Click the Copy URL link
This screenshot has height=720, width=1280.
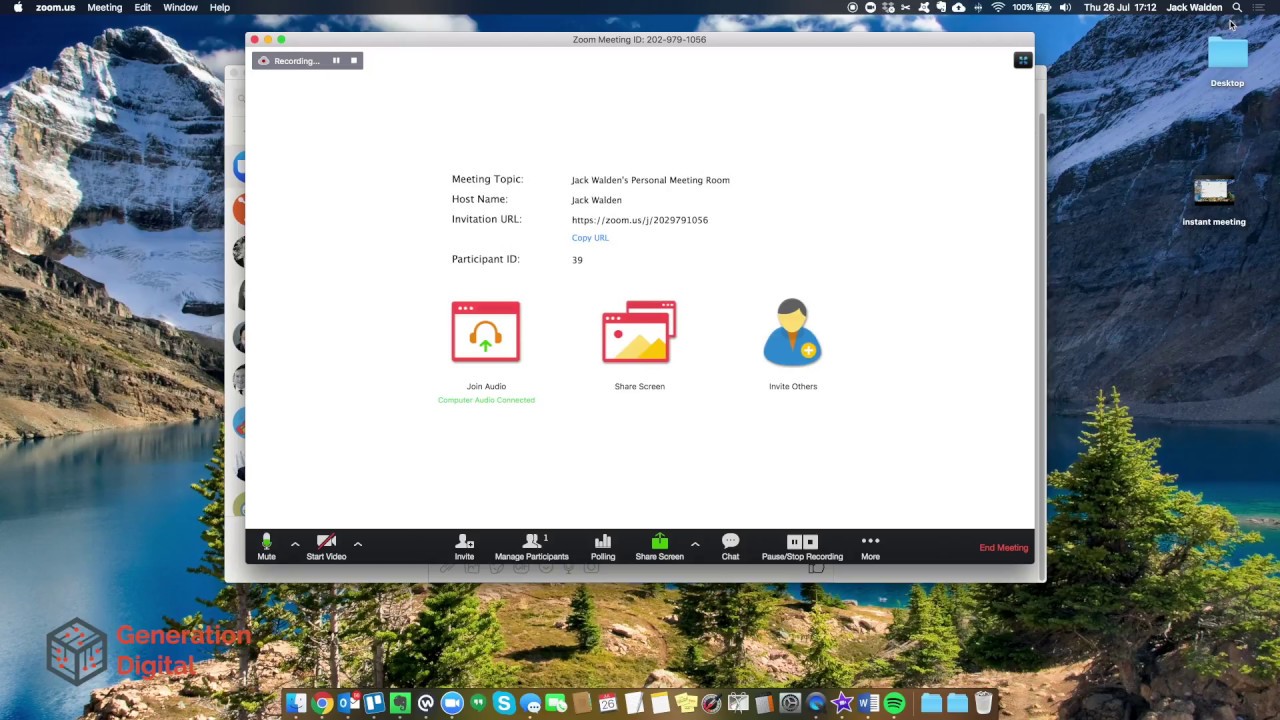[590, 238]
